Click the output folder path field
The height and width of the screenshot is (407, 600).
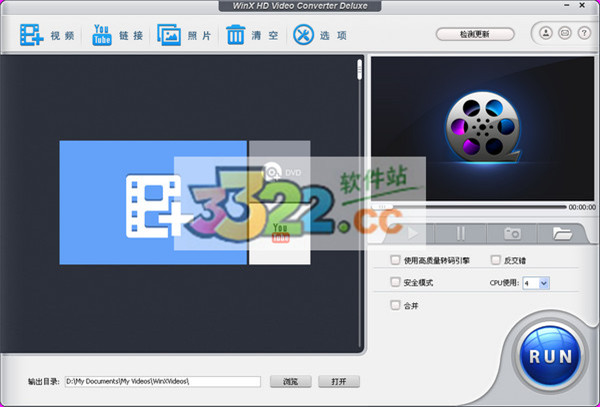[163, 381]
